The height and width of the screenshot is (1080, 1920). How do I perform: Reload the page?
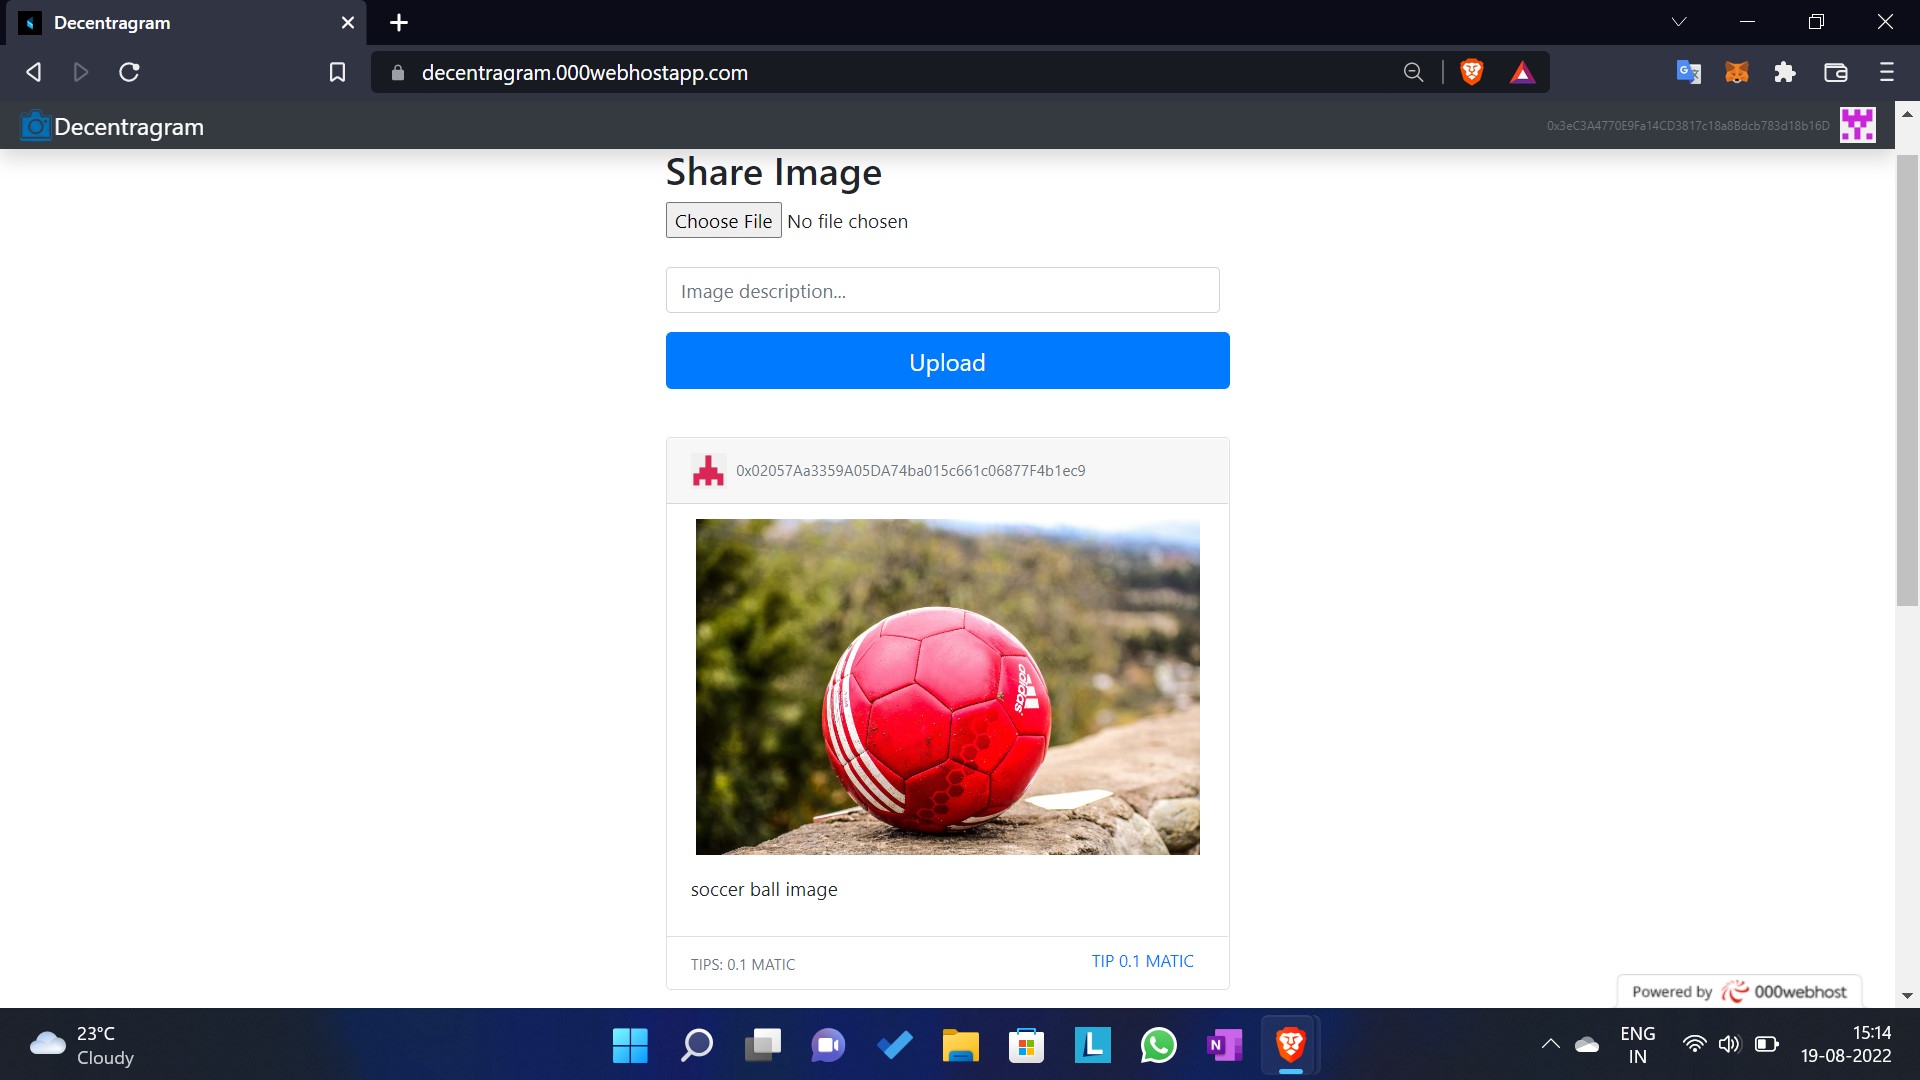[129, 72]
